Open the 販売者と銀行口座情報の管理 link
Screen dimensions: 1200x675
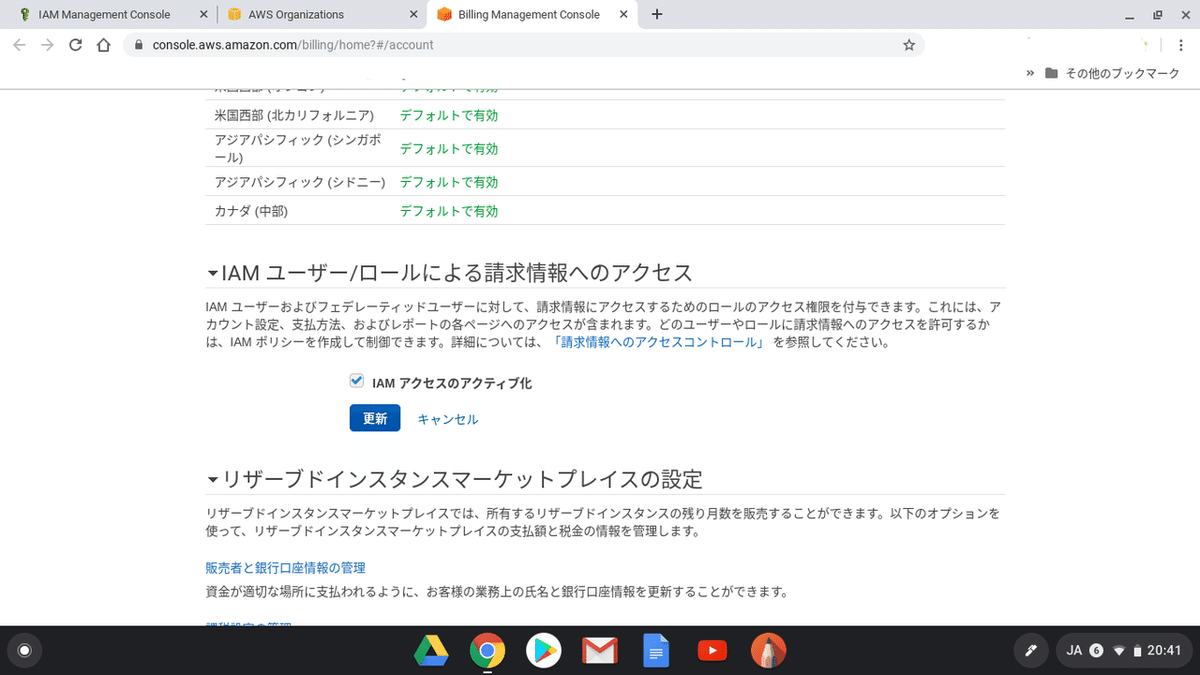(285, 568)
